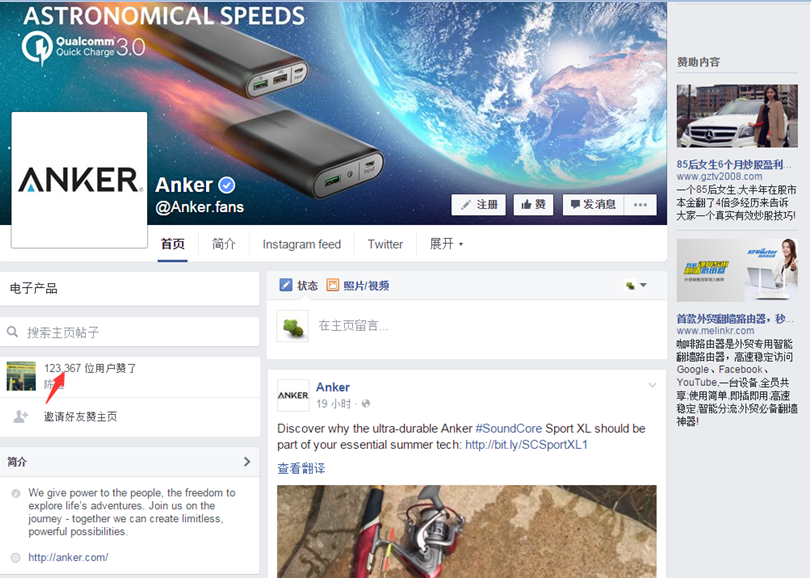Click the @Anker.fans page username
Viewport: 811px width, 578px height.
click(x=200, y=207)
